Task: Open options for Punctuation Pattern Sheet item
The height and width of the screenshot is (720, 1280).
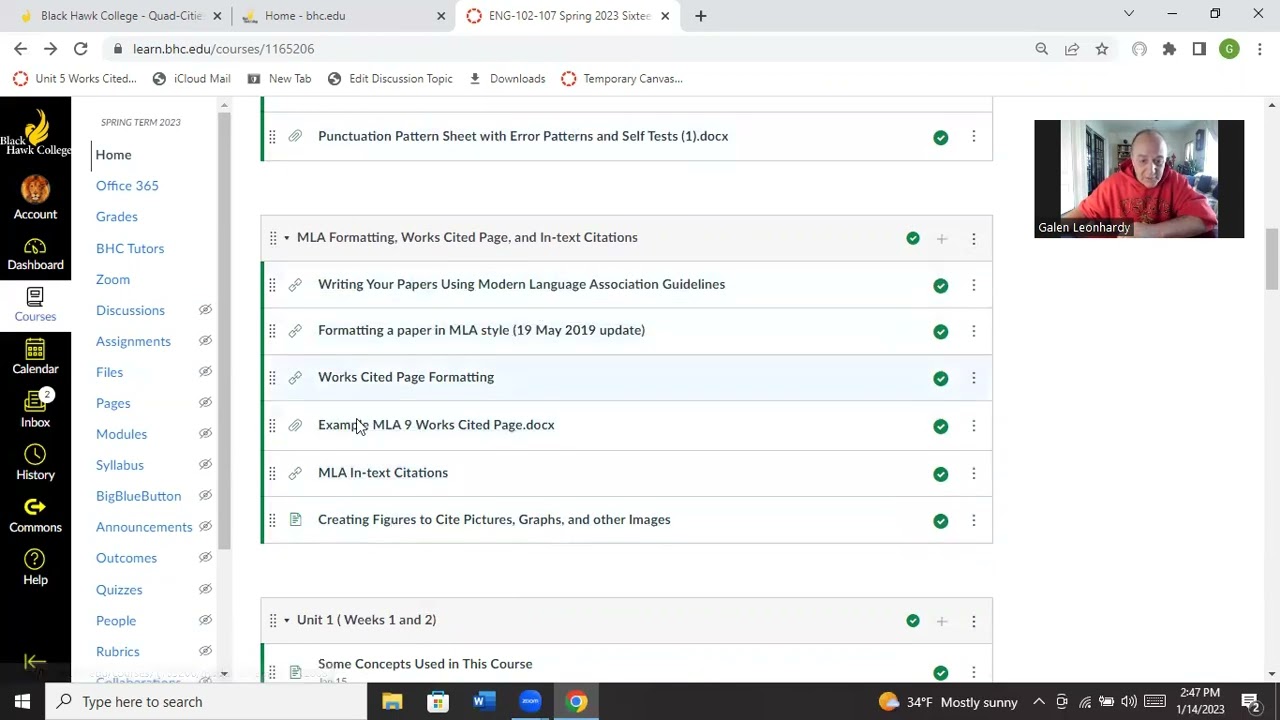Action: click(973, 137)
